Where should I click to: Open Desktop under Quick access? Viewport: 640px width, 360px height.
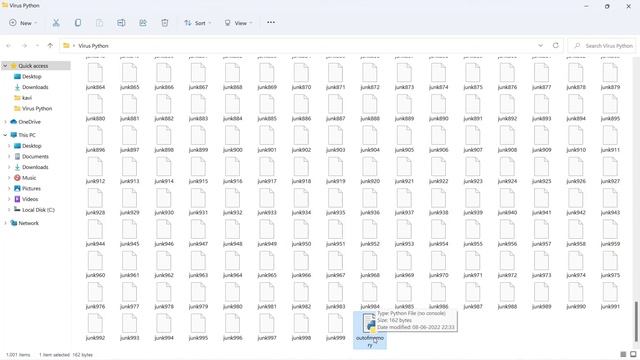coord(31,76)
